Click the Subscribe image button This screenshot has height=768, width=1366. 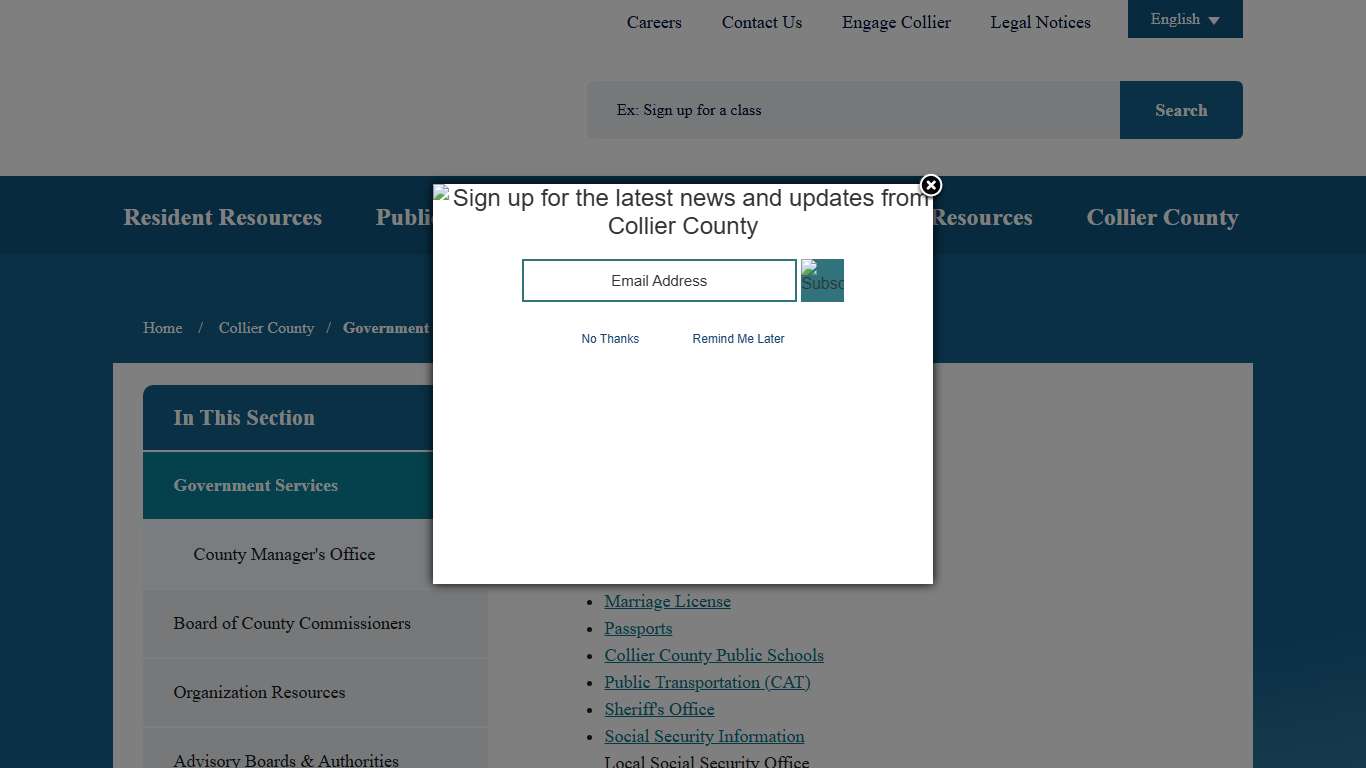tap(822, 280)
